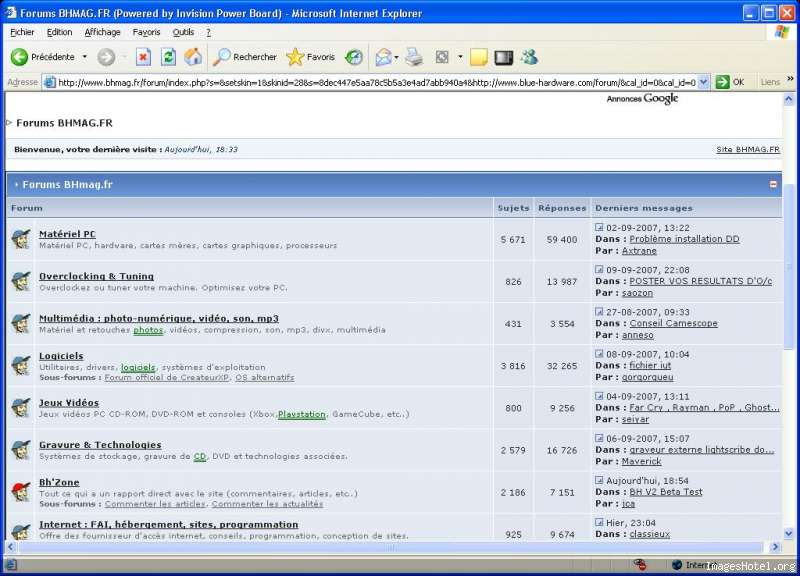Open browsing history with the clock icon
Viewport: 800px width, 576px height.
click(354, 57)
